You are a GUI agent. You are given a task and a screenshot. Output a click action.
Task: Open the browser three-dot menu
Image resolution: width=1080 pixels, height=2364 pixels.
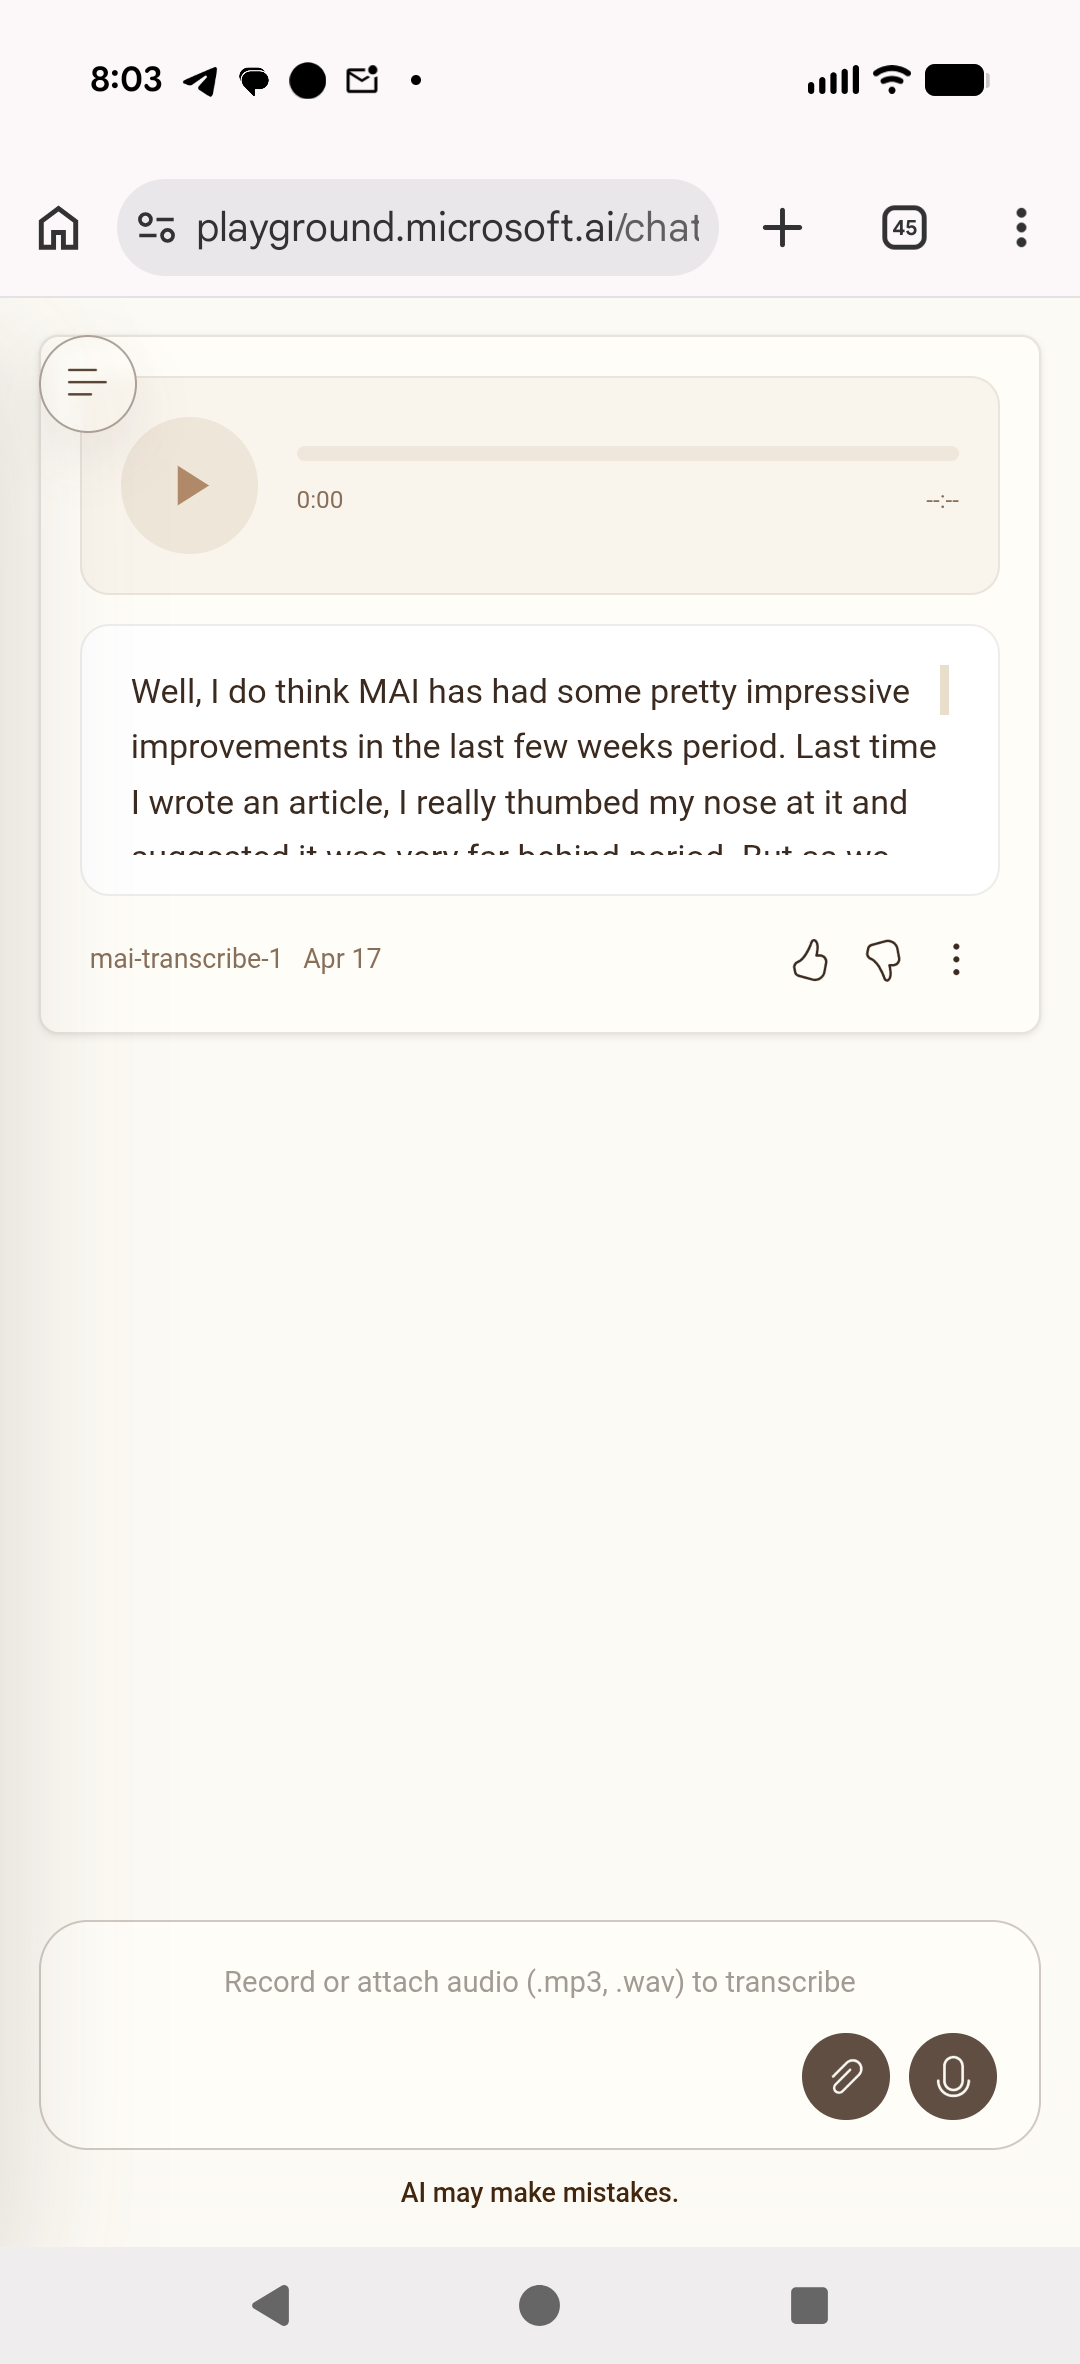(1021, 228)
